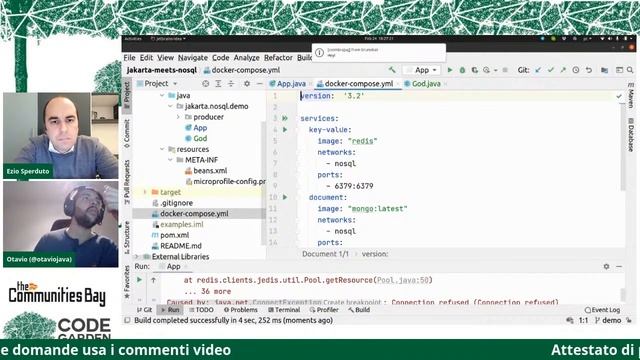Open dropdown arrow next to profiler icon
This screenshot has height=360, width=640.
(496, 70)
